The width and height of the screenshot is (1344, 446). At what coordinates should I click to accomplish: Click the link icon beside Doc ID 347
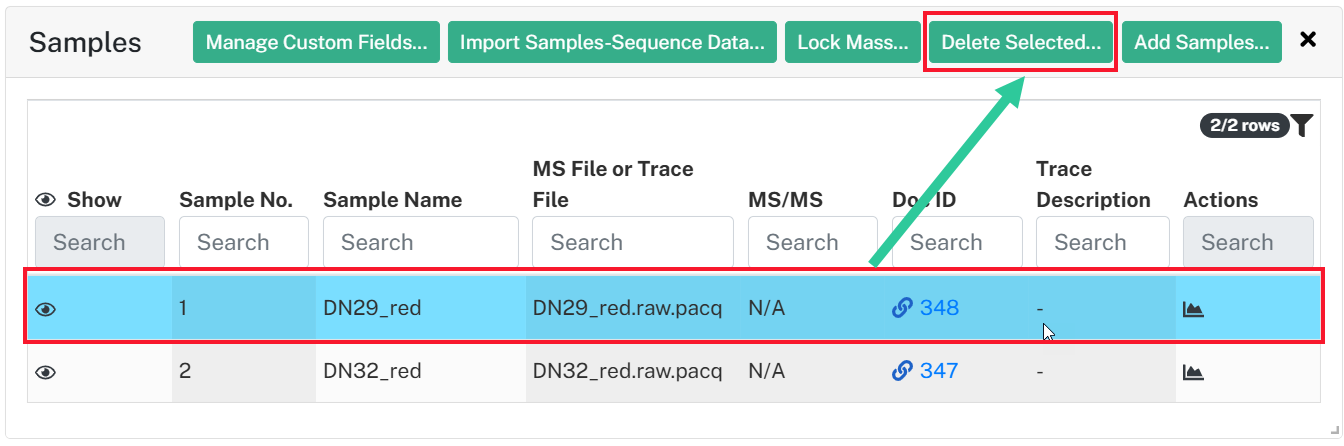pos(902,371)
